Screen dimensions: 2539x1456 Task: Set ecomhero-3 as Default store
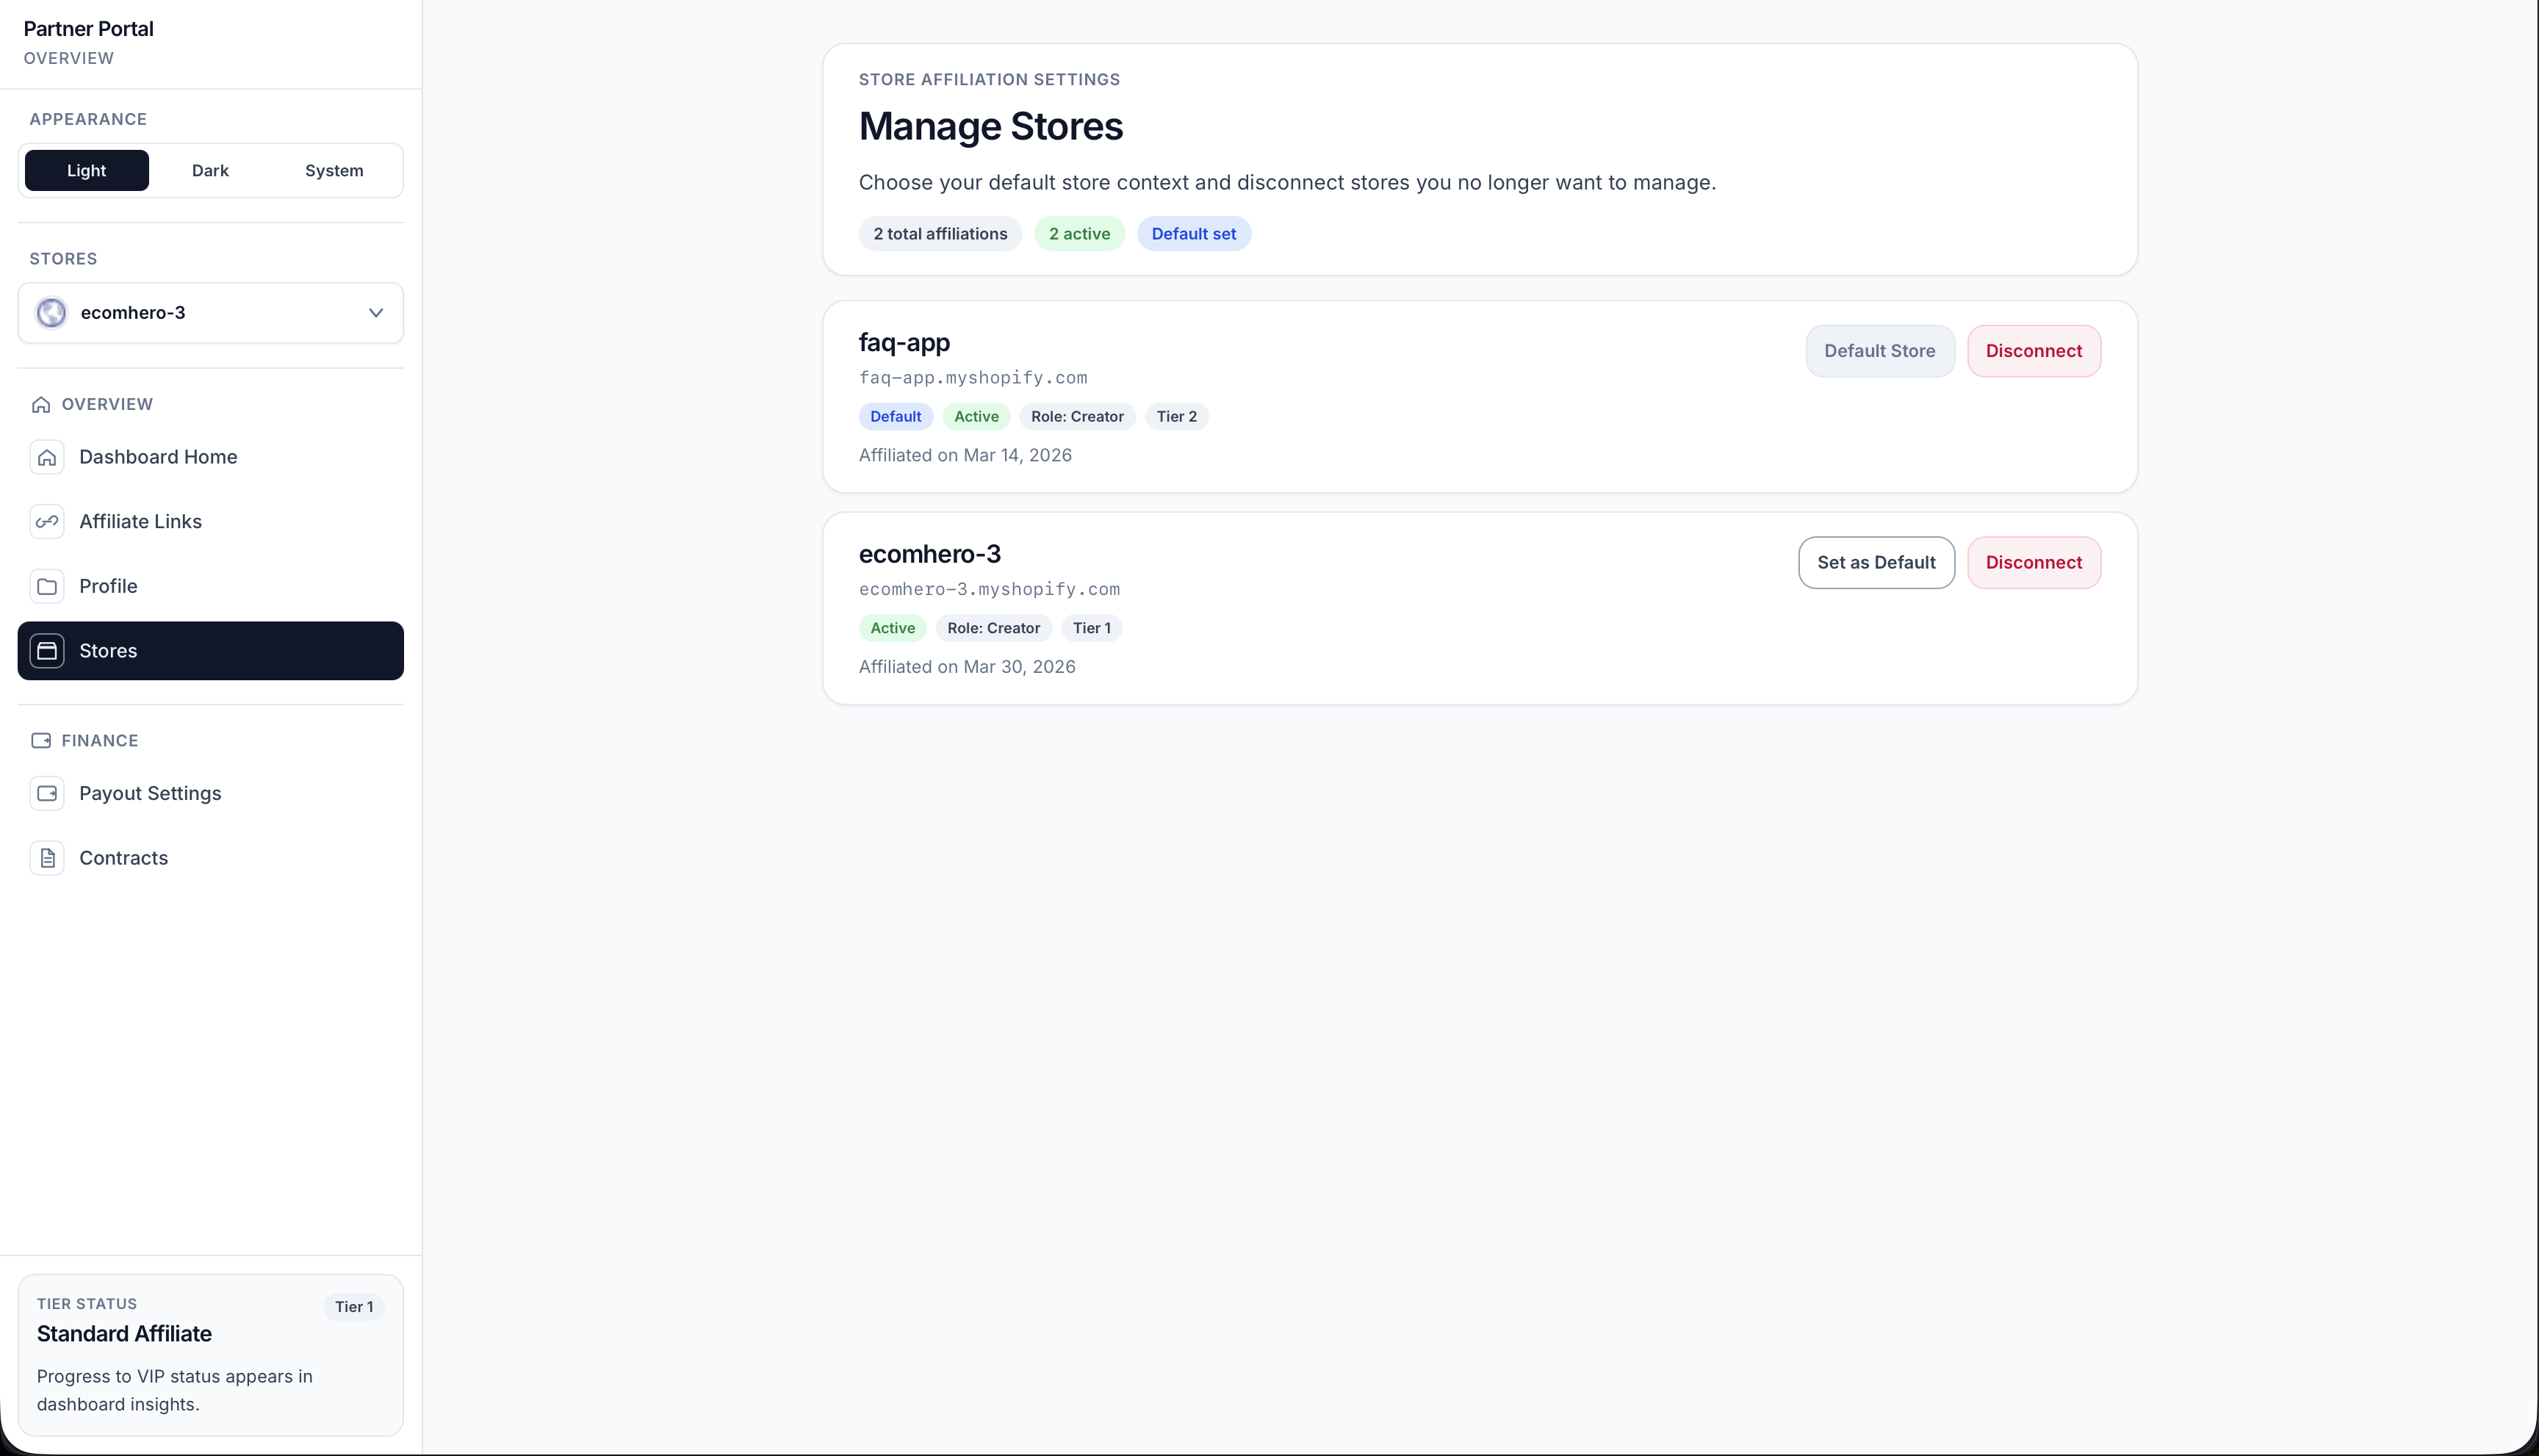pos(1876,563)
